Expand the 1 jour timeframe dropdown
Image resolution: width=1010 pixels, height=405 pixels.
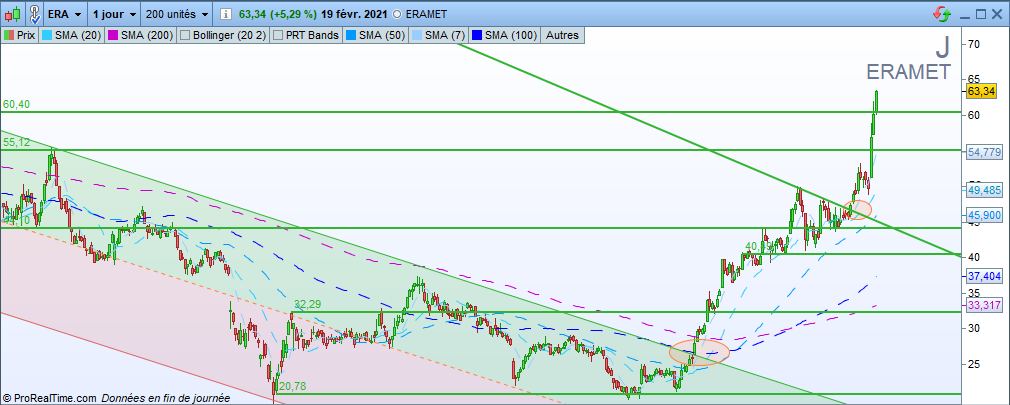point(115,14)
